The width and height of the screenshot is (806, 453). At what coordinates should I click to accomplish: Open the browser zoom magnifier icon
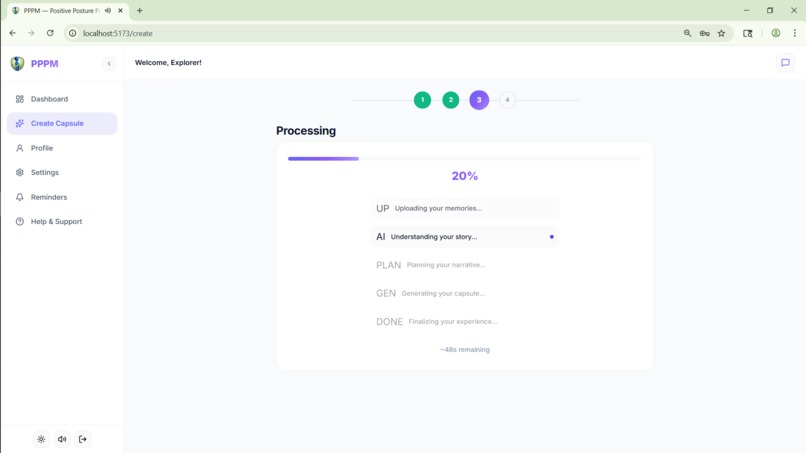[687, 33]
